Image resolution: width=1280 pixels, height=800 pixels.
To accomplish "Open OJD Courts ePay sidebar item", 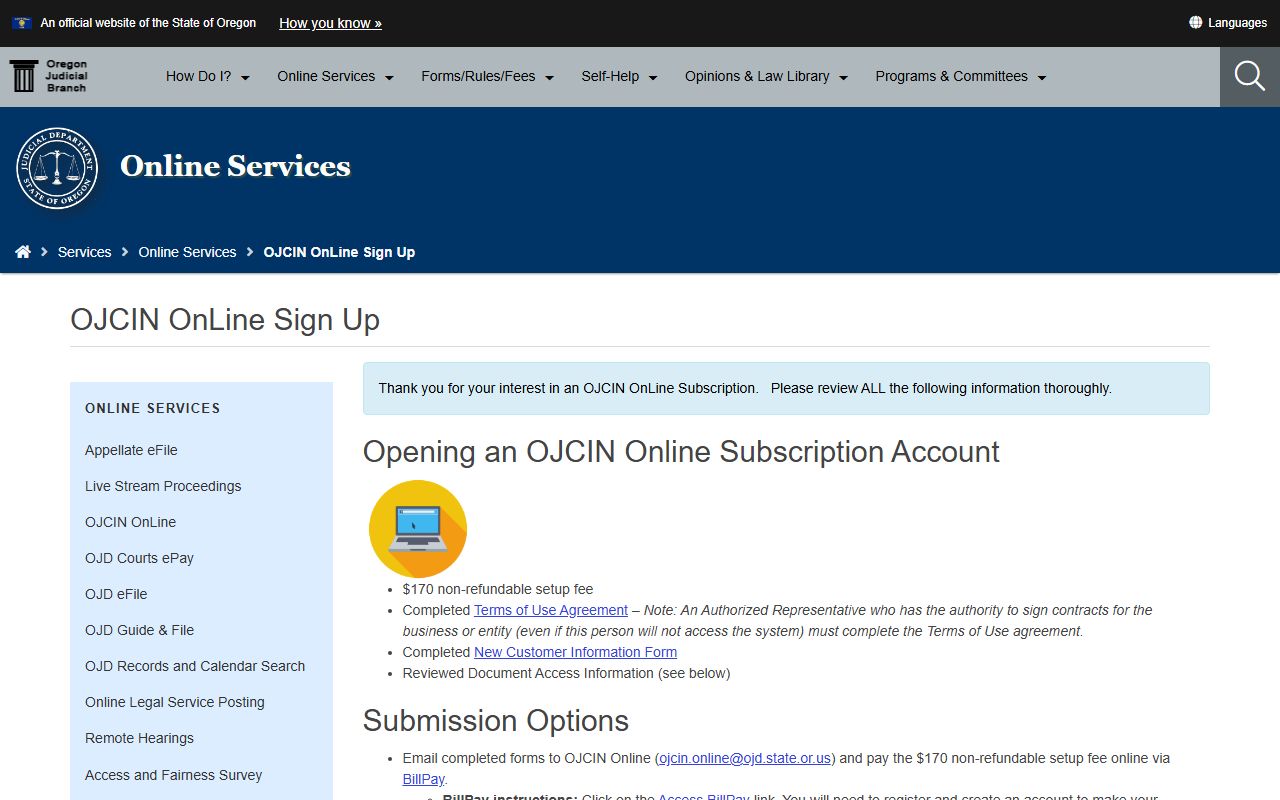I will click(139, 558).
